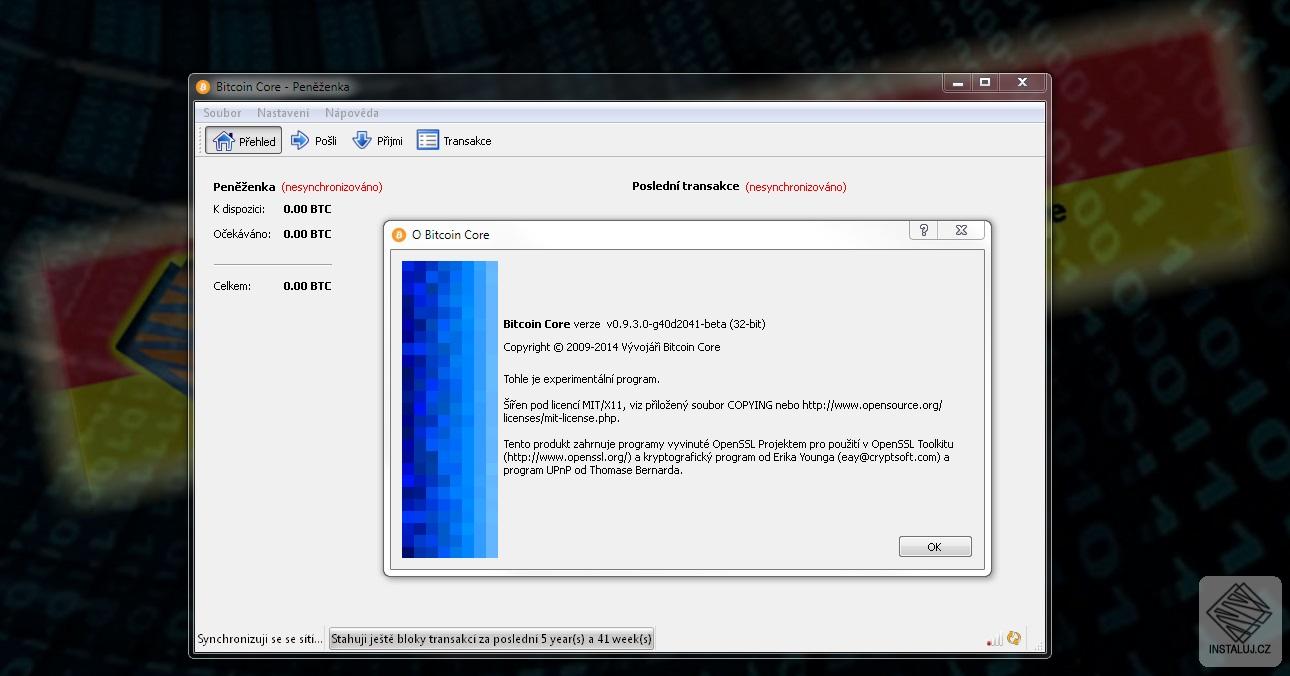Minimize the Bitcoin Core window

[x=957, y=82]
